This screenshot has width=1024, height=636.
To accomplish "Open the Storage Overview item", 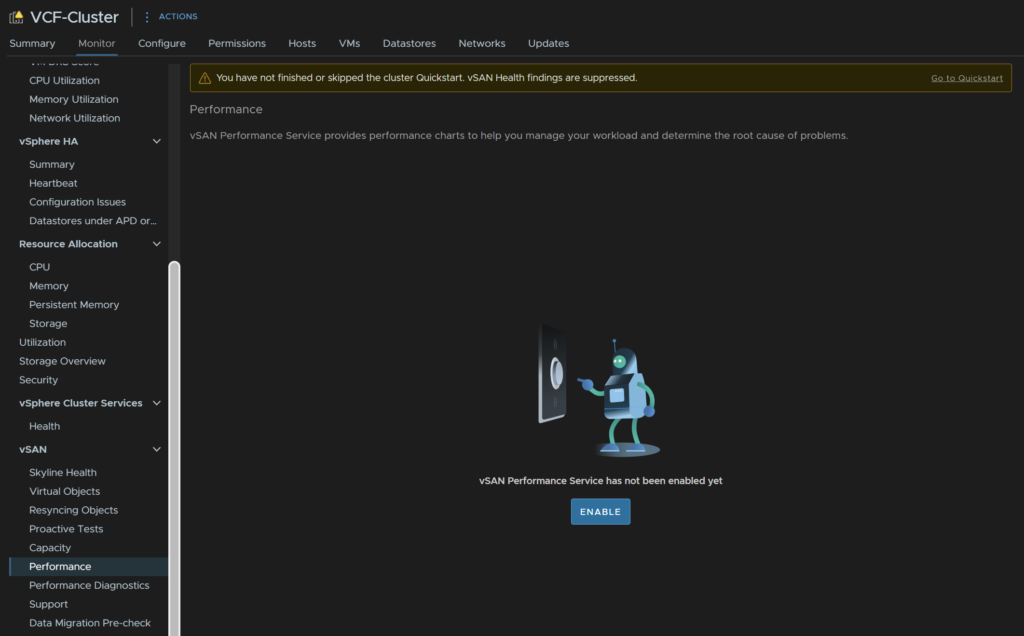I will [62, 361].
